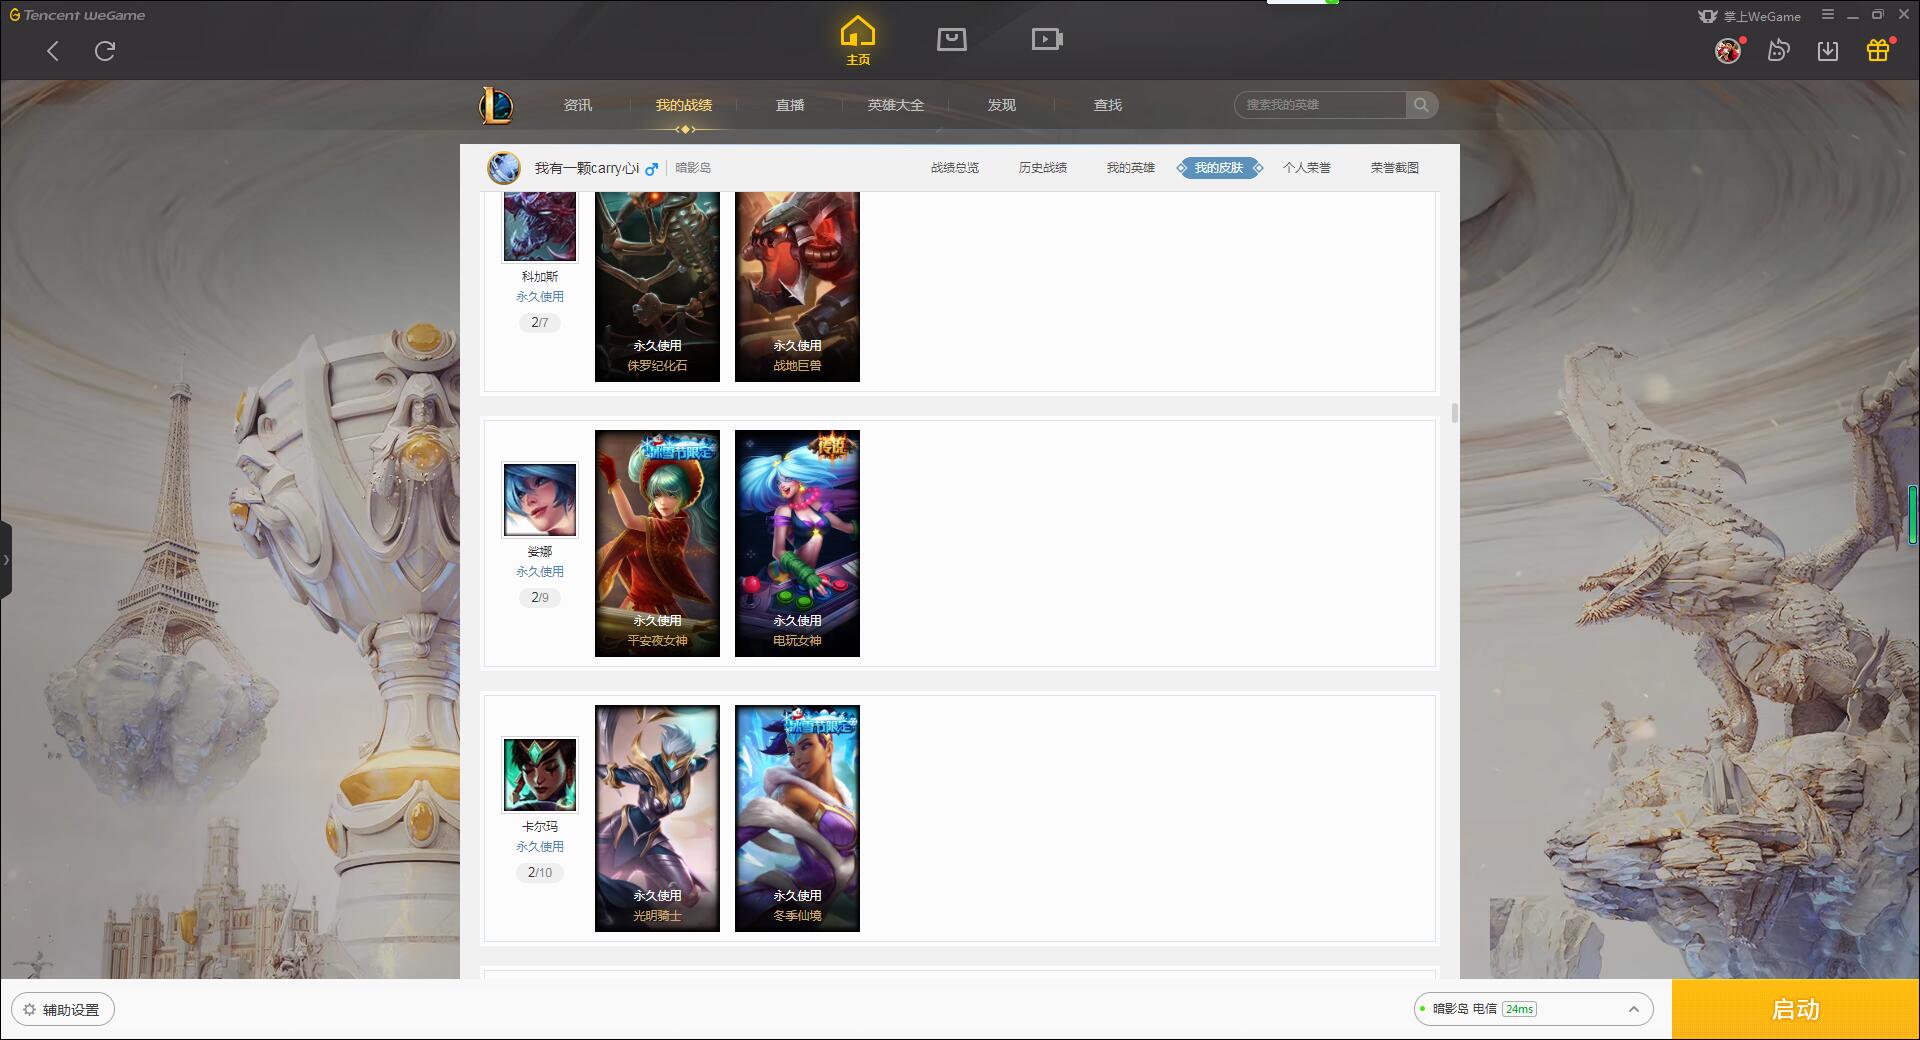Open the 战地巨兽 skin card
Image resolution: width=1920 pixels, height=1040 pixels.
click(797, 286)
